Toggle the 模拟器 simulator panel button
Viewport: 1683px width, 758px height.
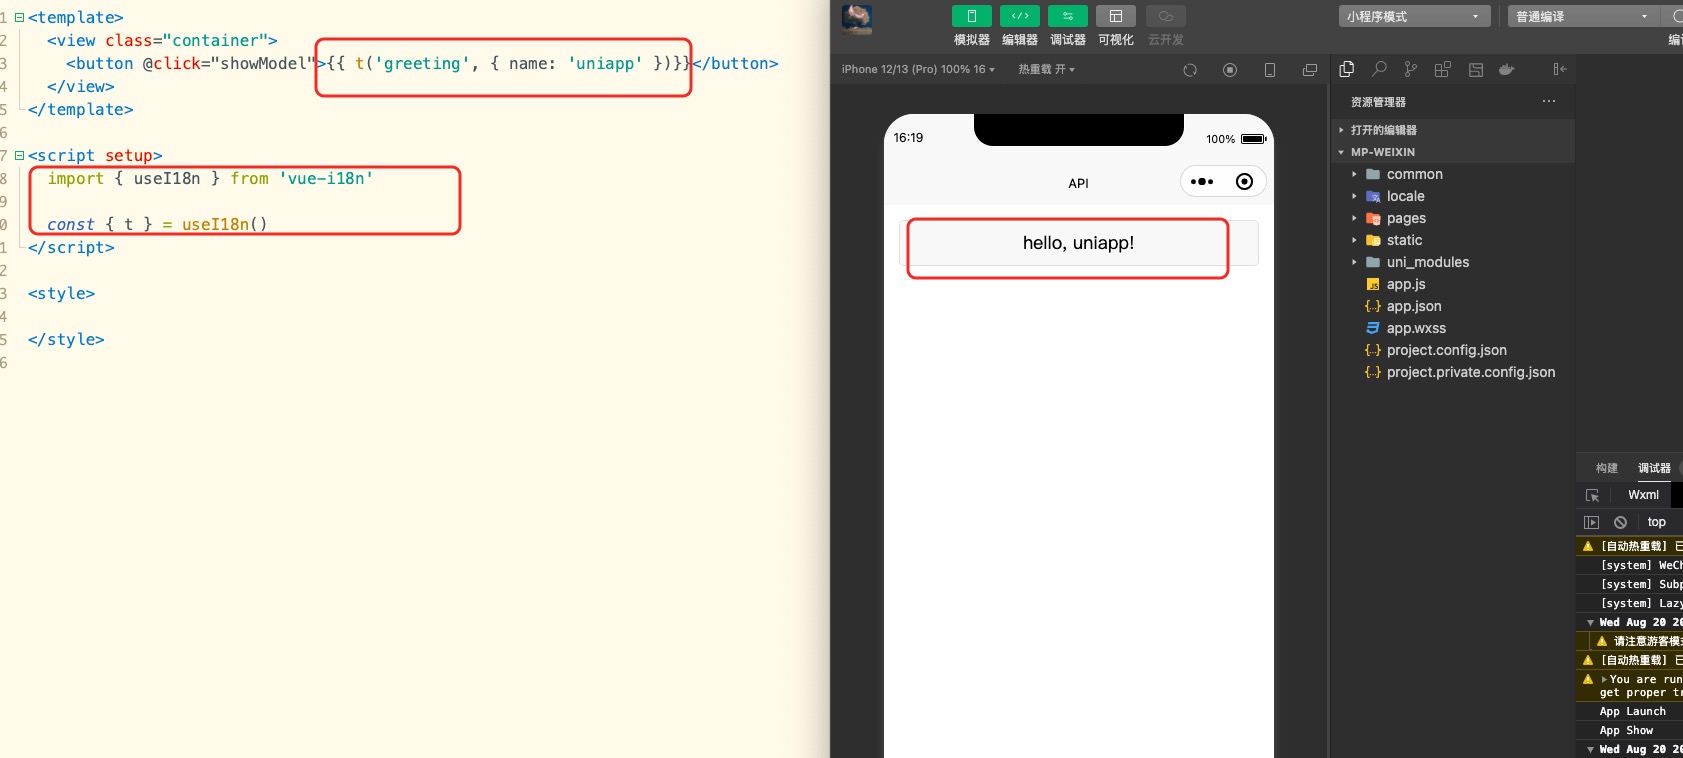971,16
